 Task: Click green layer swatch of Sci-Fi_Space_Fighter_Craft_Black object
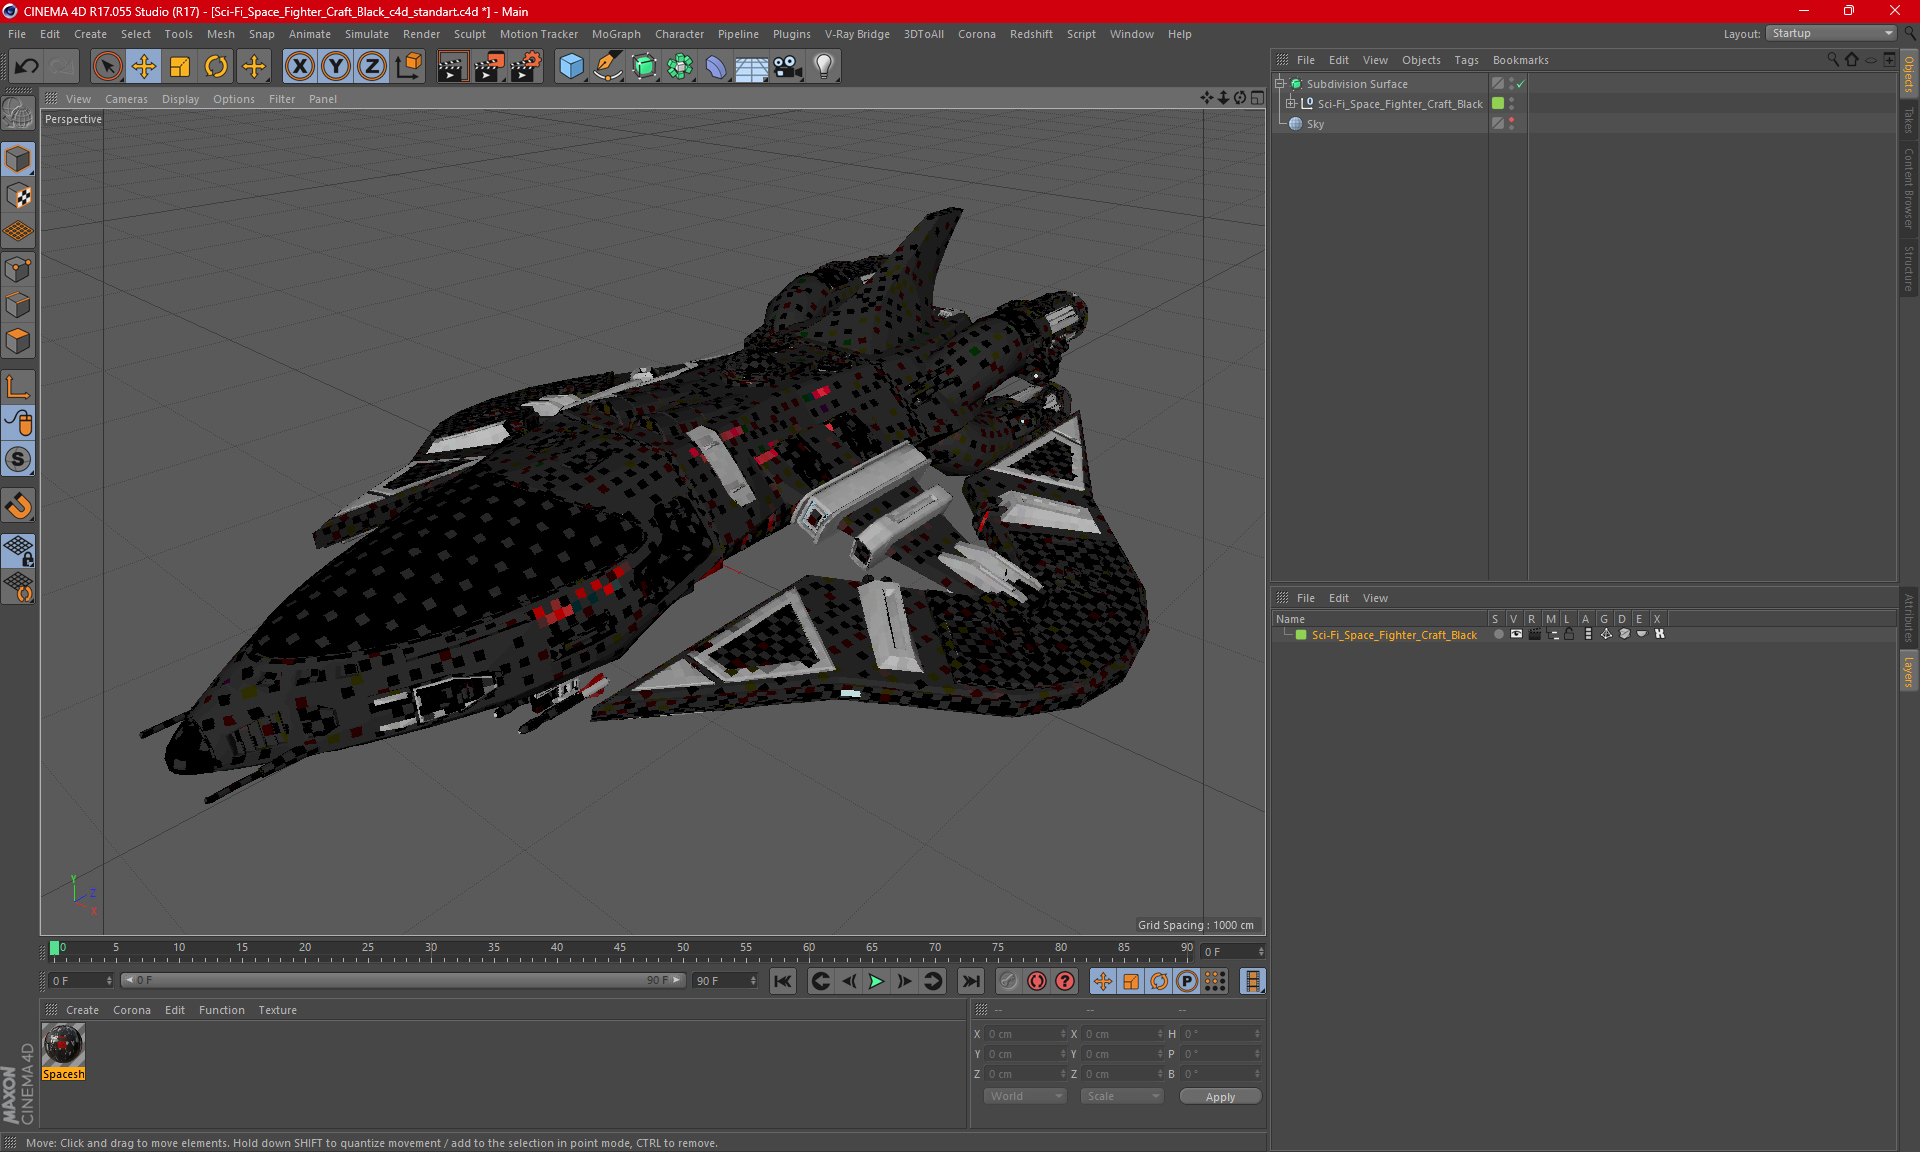click(1498, 103)
